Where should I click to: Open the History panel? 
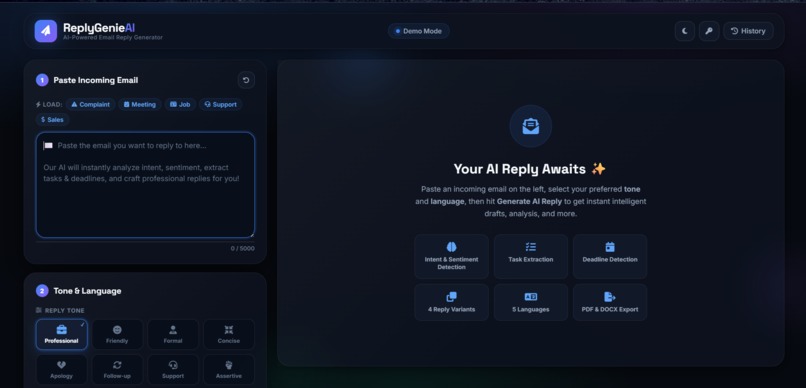click(748, 31)
